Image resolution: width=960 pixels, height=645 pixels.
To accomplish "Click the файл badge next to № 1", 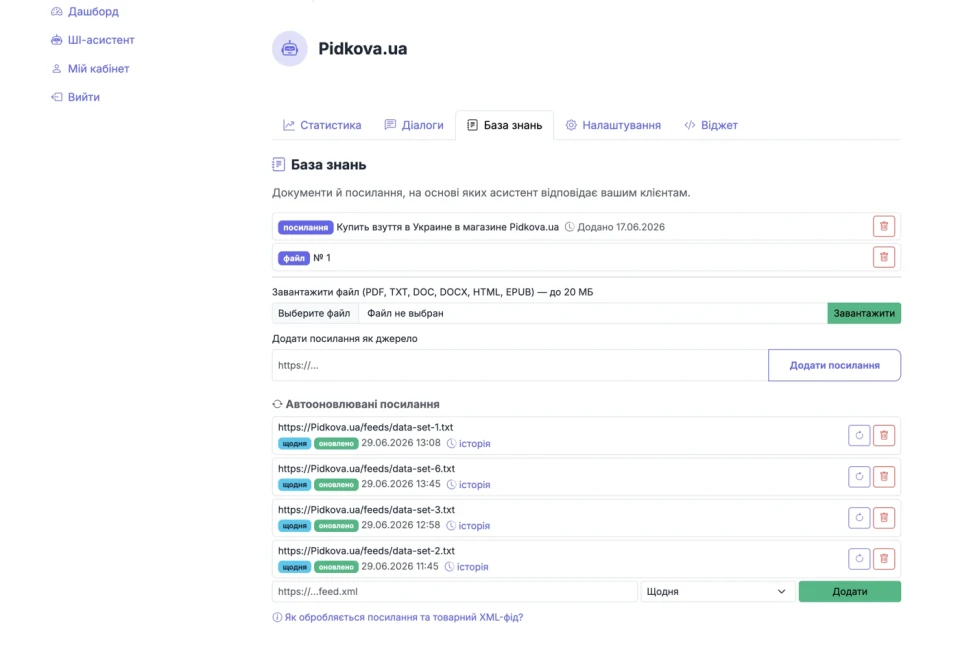I will click(x=294, y=258).
